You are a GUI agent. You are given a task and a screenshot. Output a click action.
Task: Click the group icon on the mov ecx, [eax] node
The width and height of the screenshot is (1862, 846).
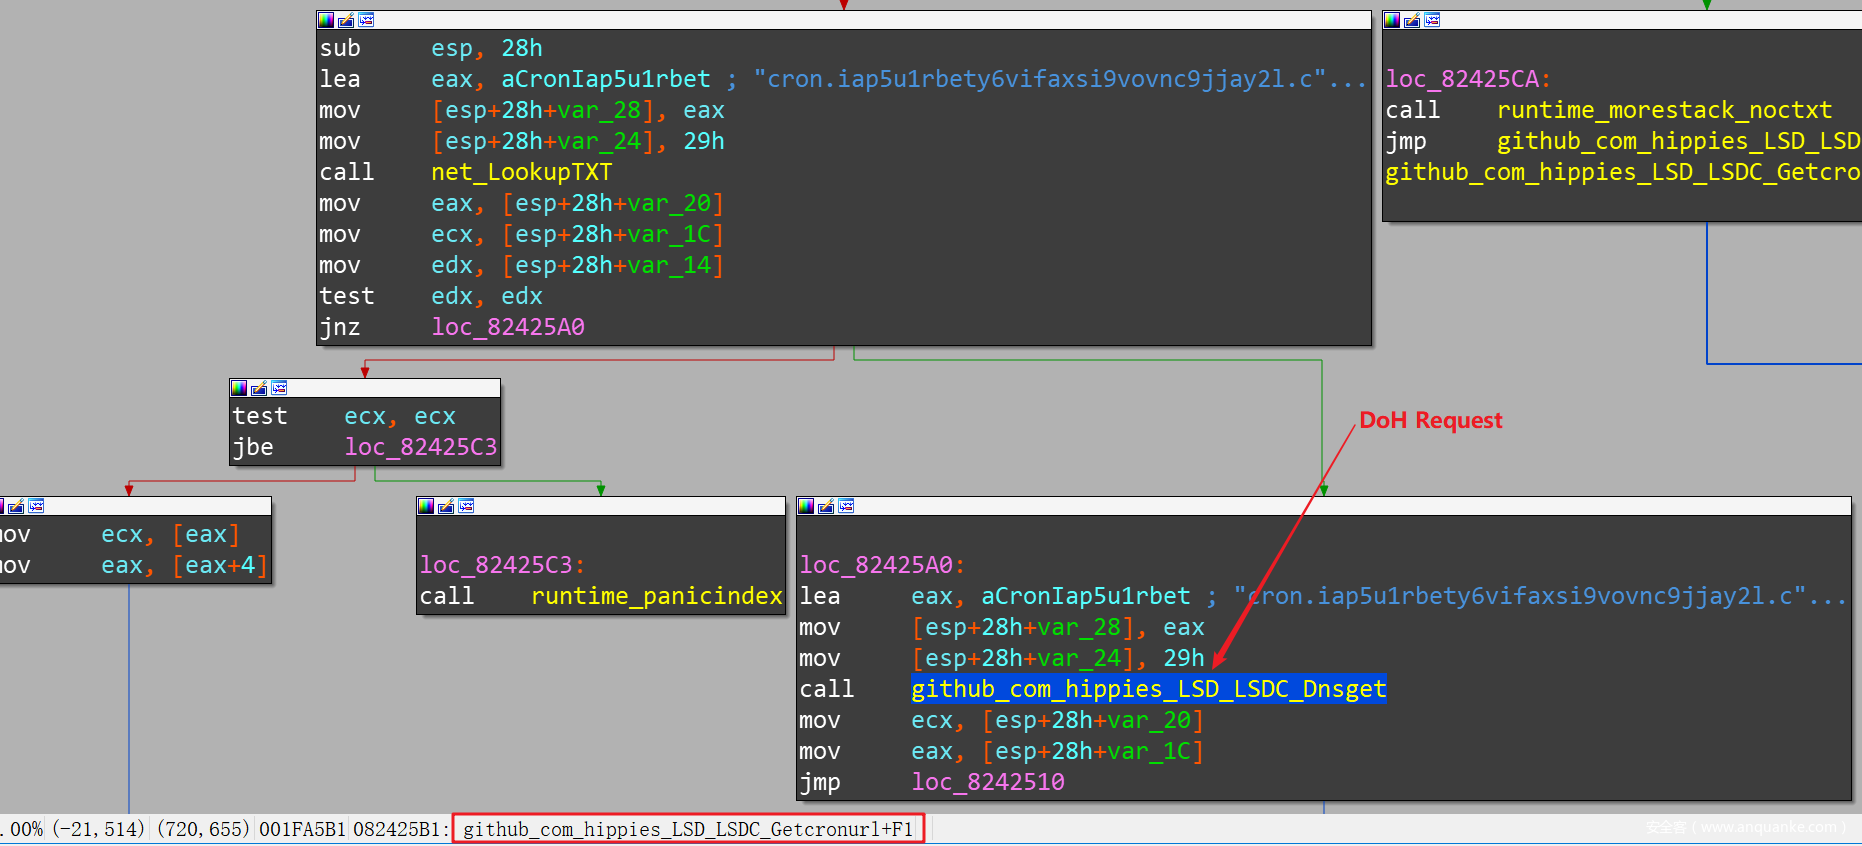click(36, 506)
